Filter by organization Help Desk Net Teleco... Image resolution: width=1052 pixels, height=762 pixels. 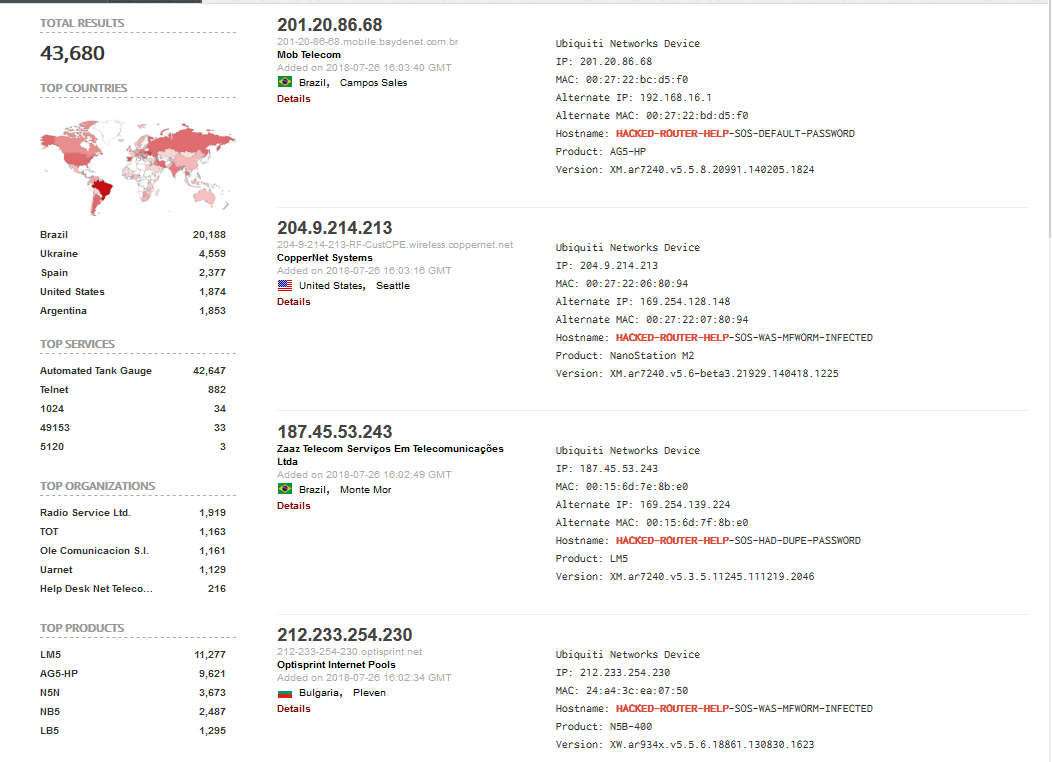pyautogui.click(x=97, y=589)
